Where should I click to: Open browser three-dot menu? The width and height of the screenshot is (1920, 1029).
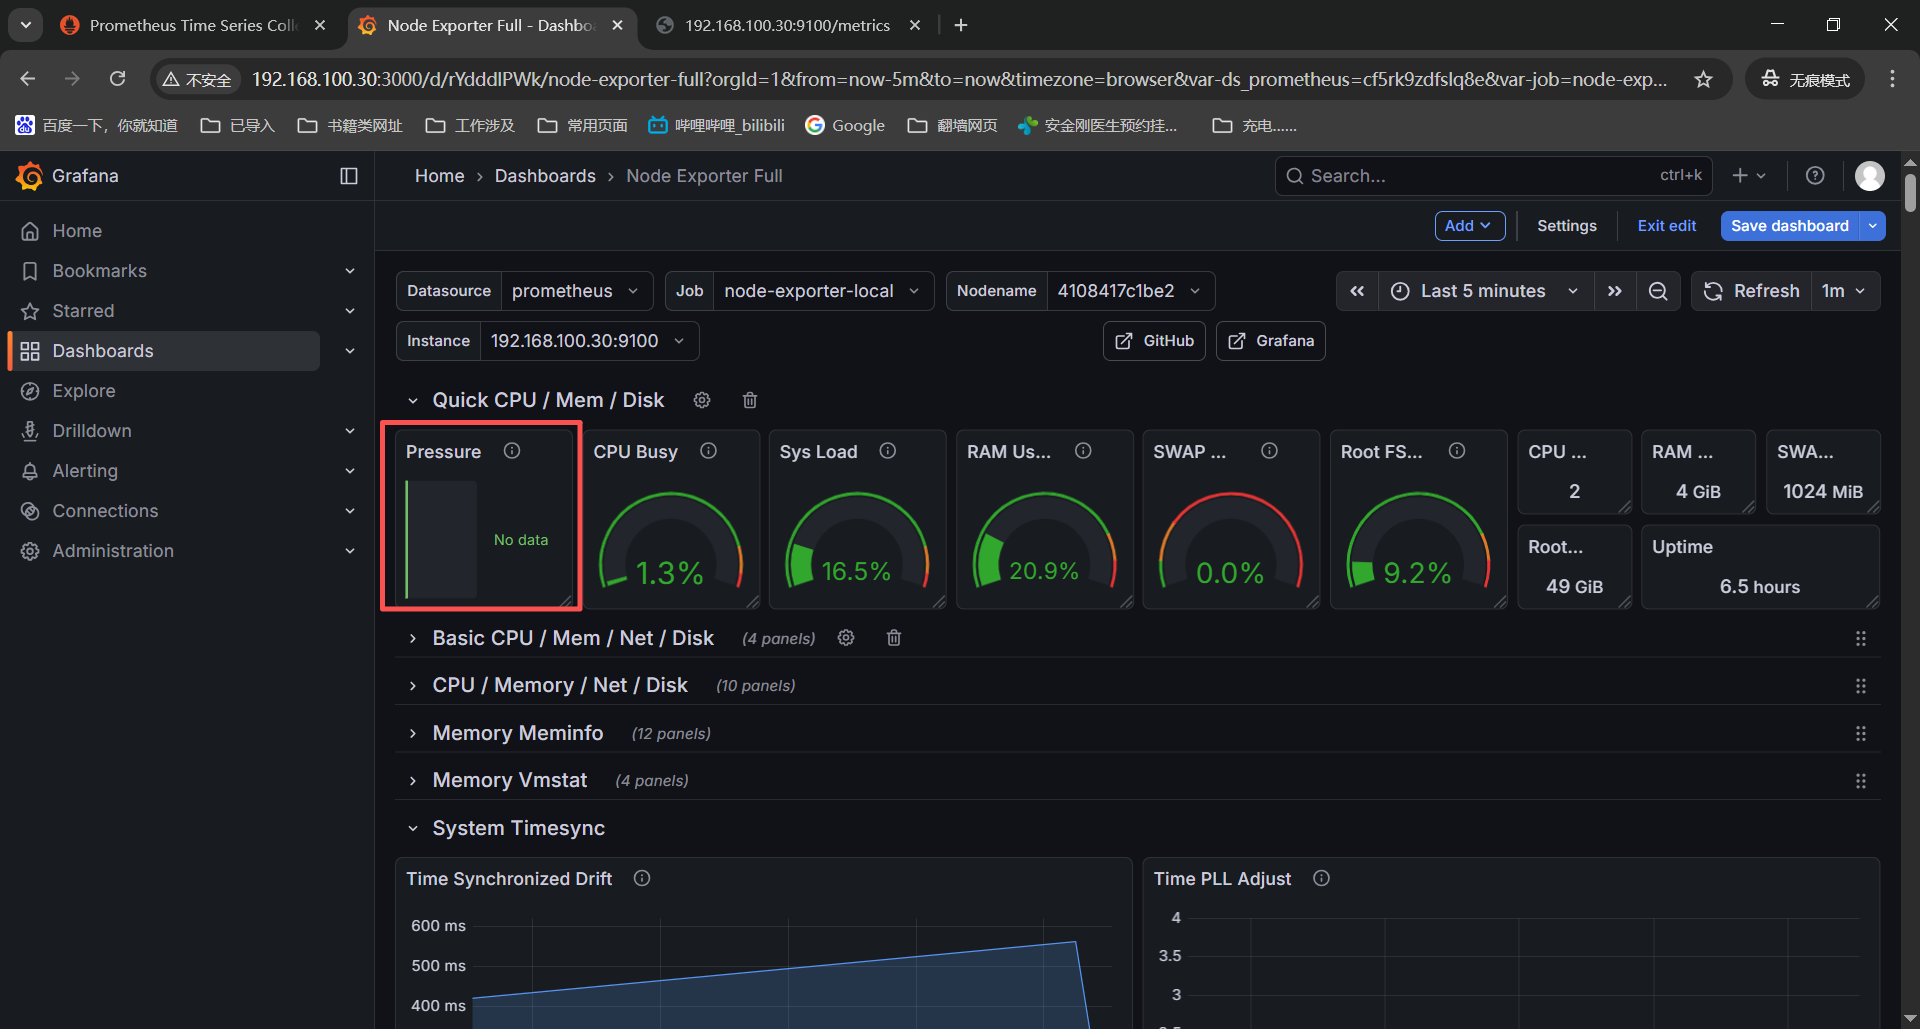[1892, 79]
